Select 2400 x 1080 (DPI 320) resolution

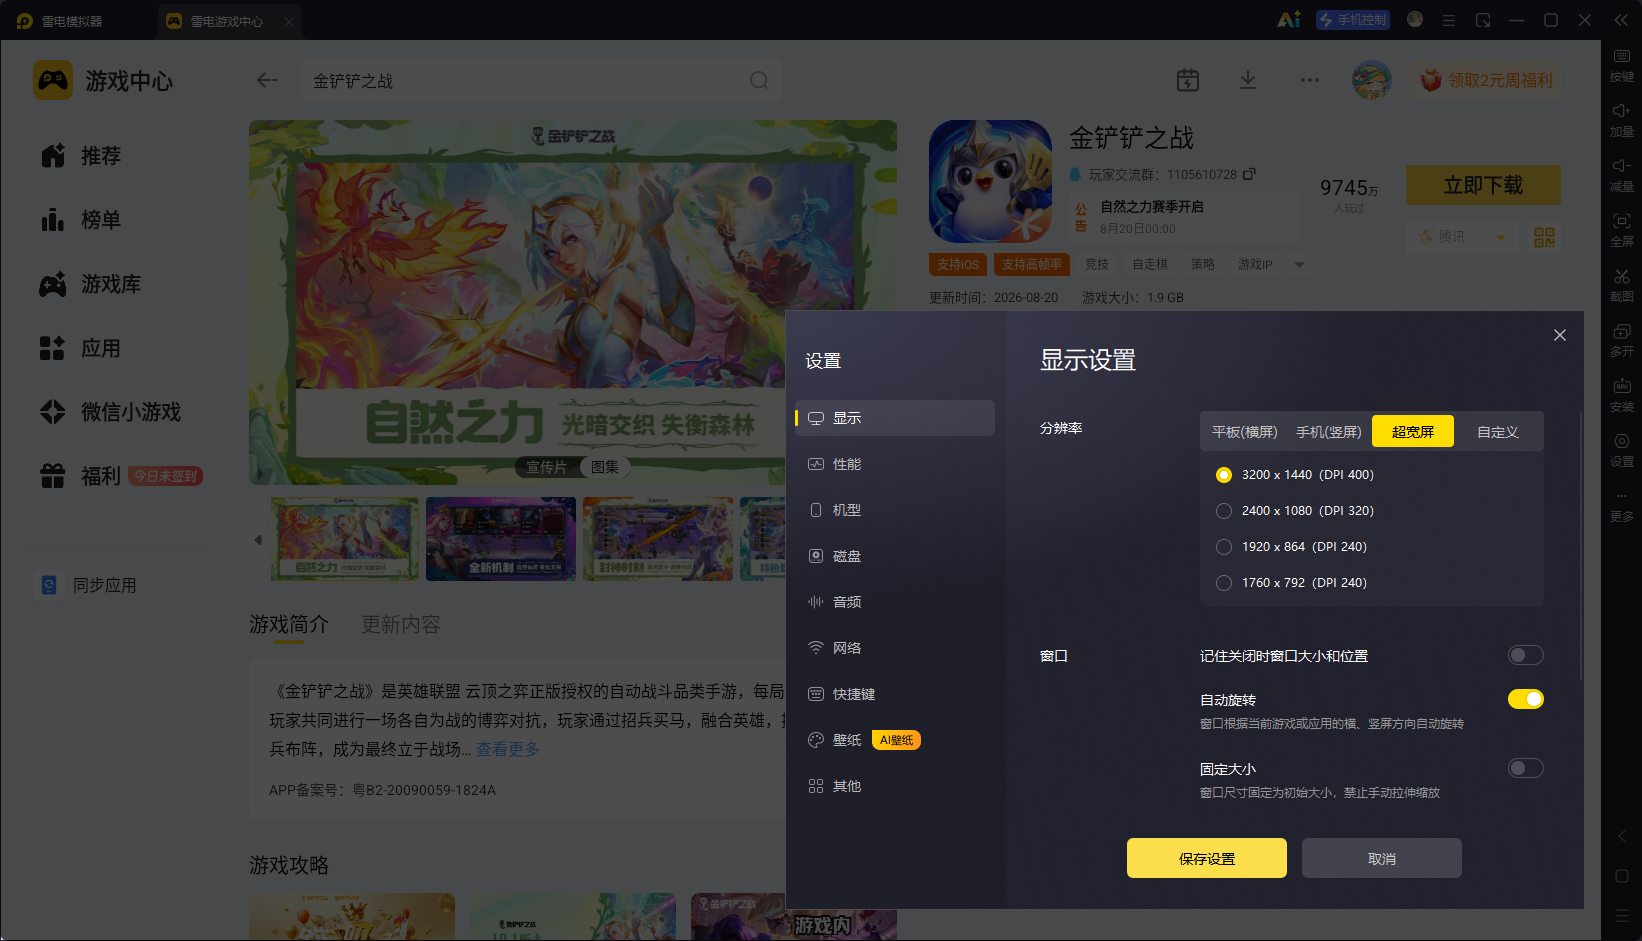(1224, 511)
